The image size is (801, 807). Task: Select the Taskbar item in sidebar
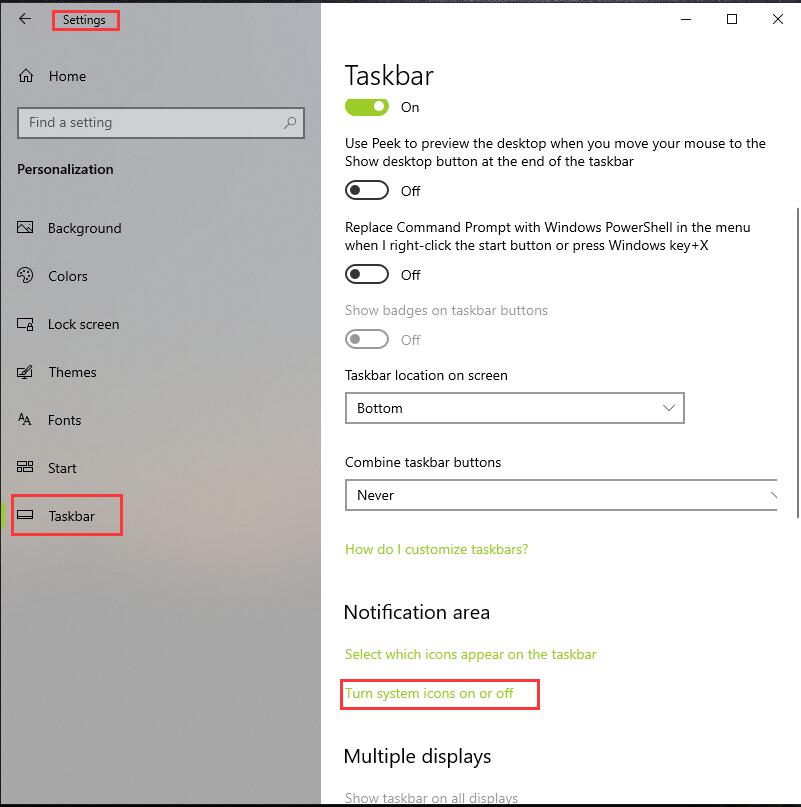pyautogui.click(x=67, y=516)
